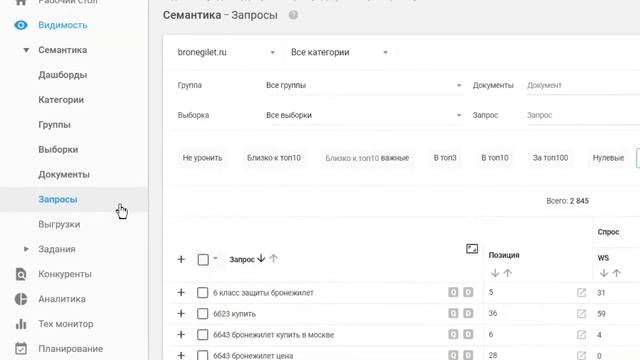This screenshot has height=360, width=640.
Task: Click the expand table fullscreen icon
Action: pos(472,249)
